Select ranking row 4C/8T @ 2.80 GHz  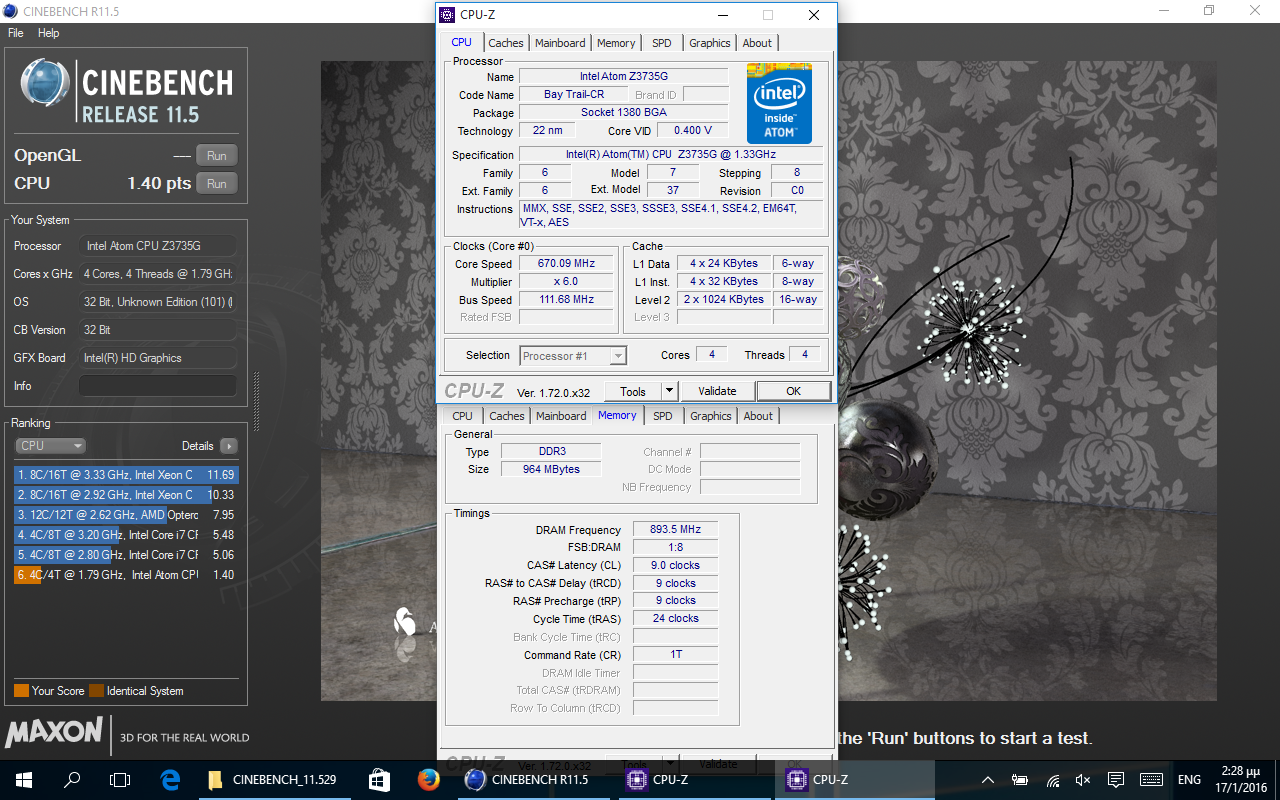click(126, 555)
